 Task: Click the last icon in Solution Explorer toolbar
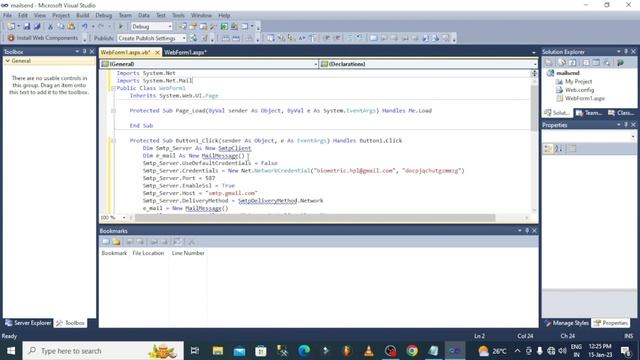[x=620, y=62]
